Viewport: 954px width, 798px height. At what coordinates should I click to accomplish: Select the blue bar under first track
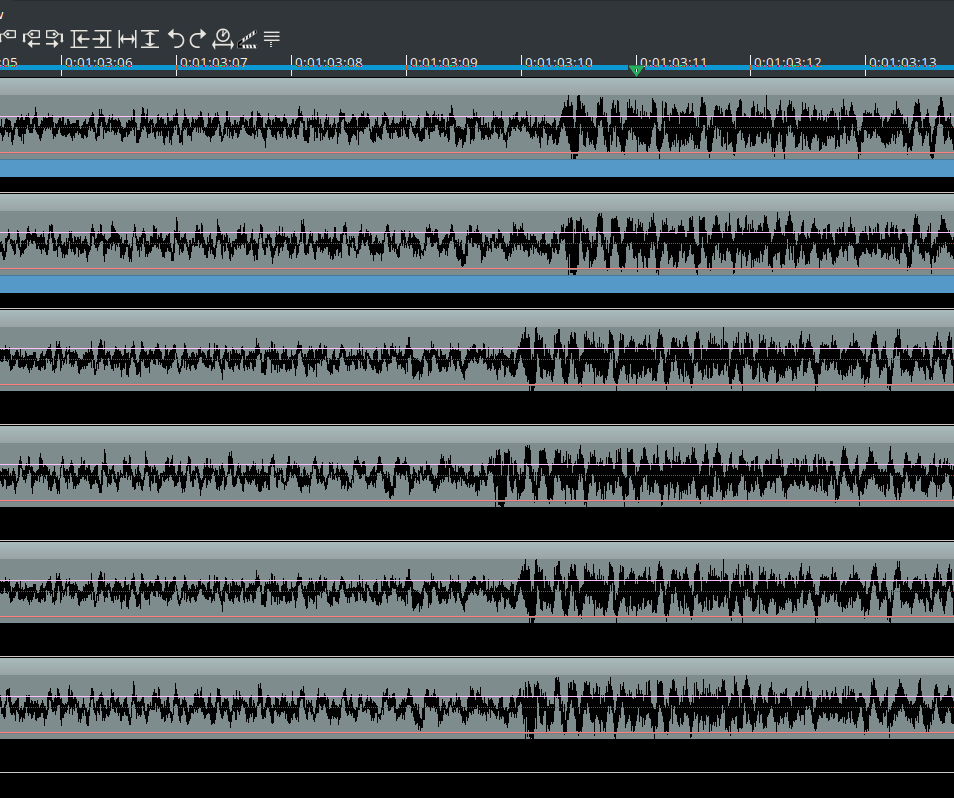click(477, 168)
